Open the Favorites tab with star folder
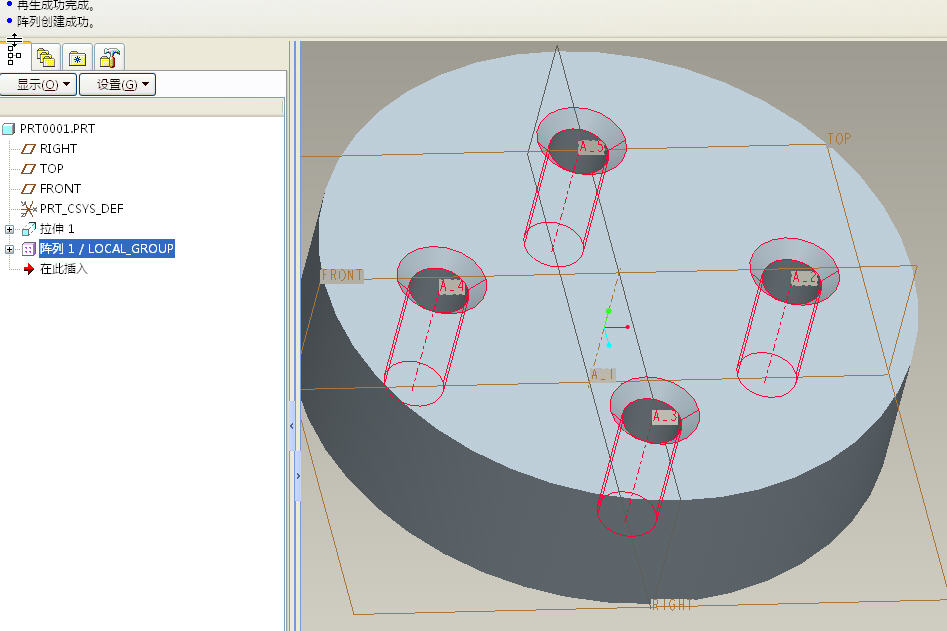The height and width of the screenshot is (631, 947). click(x=77, y=57)
